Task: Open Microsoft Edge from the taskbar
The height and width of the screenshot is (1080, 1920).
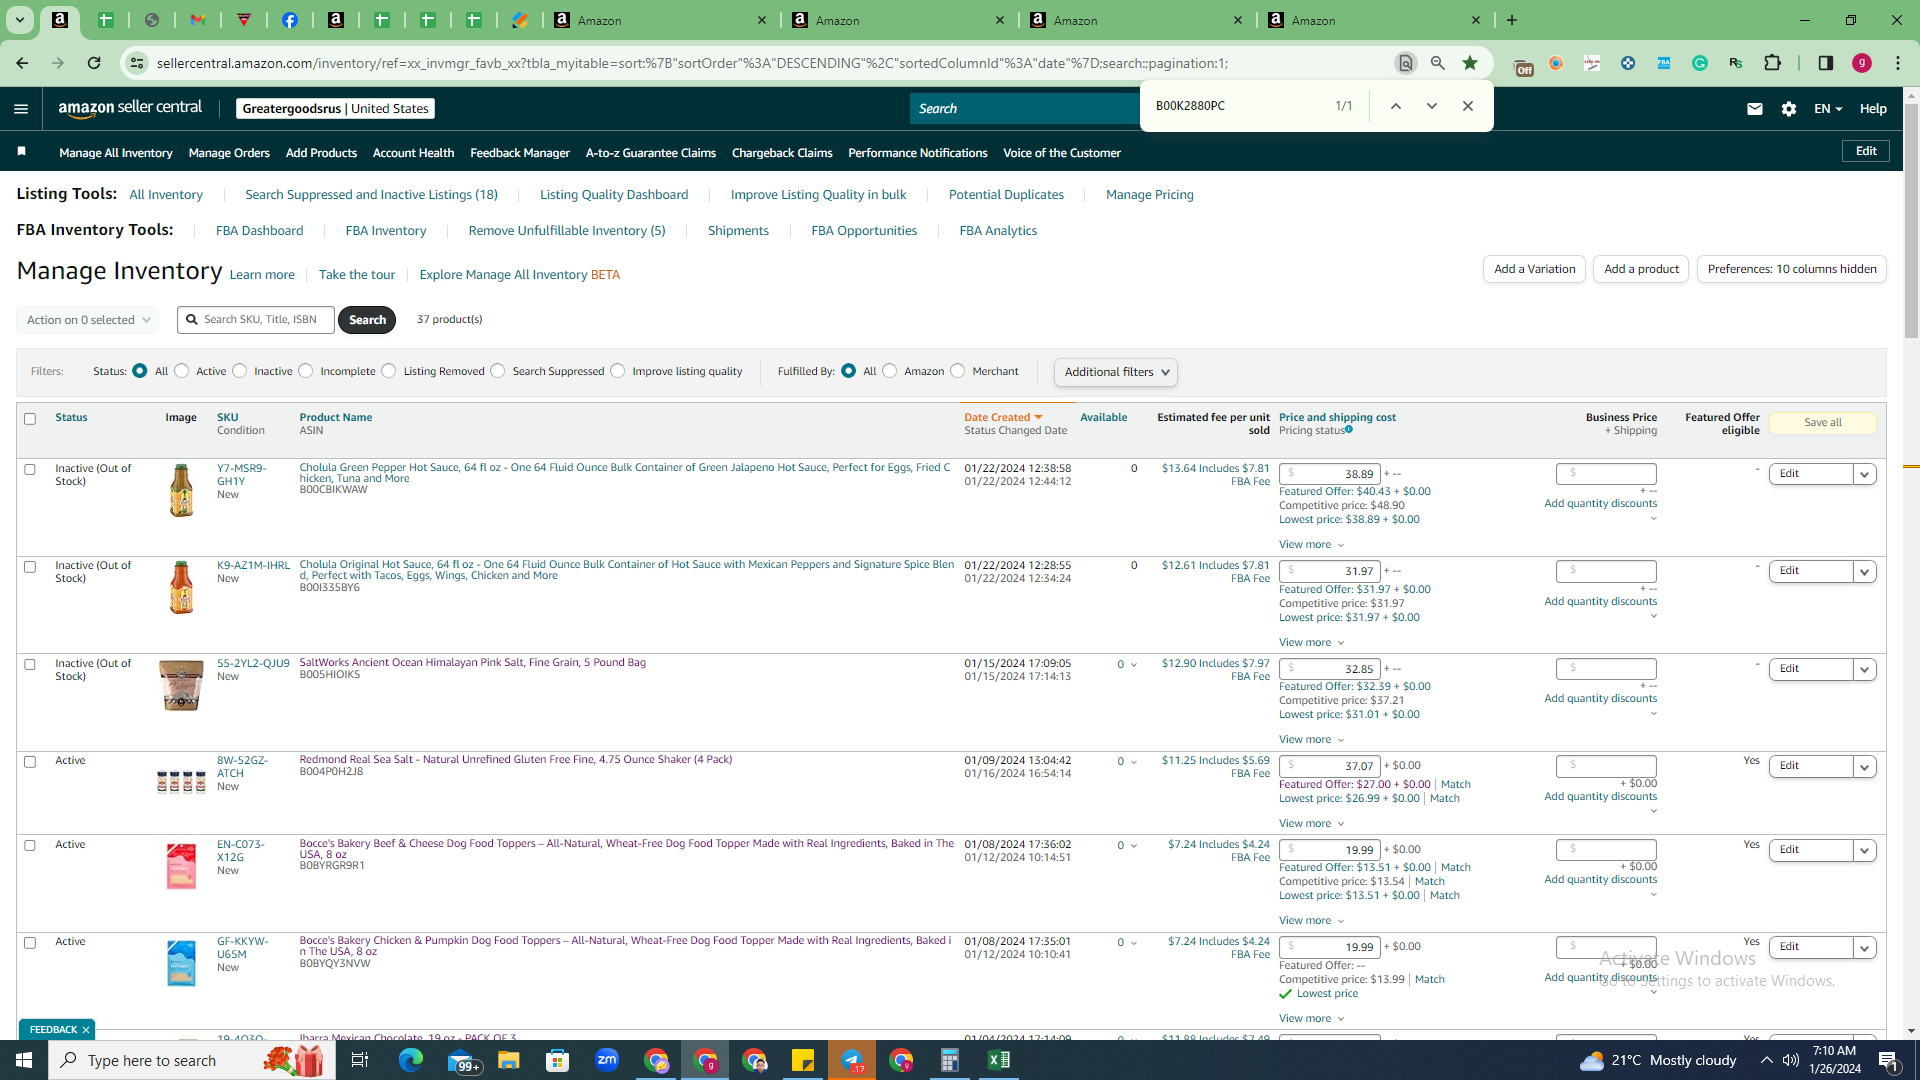Action: pos(411,1060)
